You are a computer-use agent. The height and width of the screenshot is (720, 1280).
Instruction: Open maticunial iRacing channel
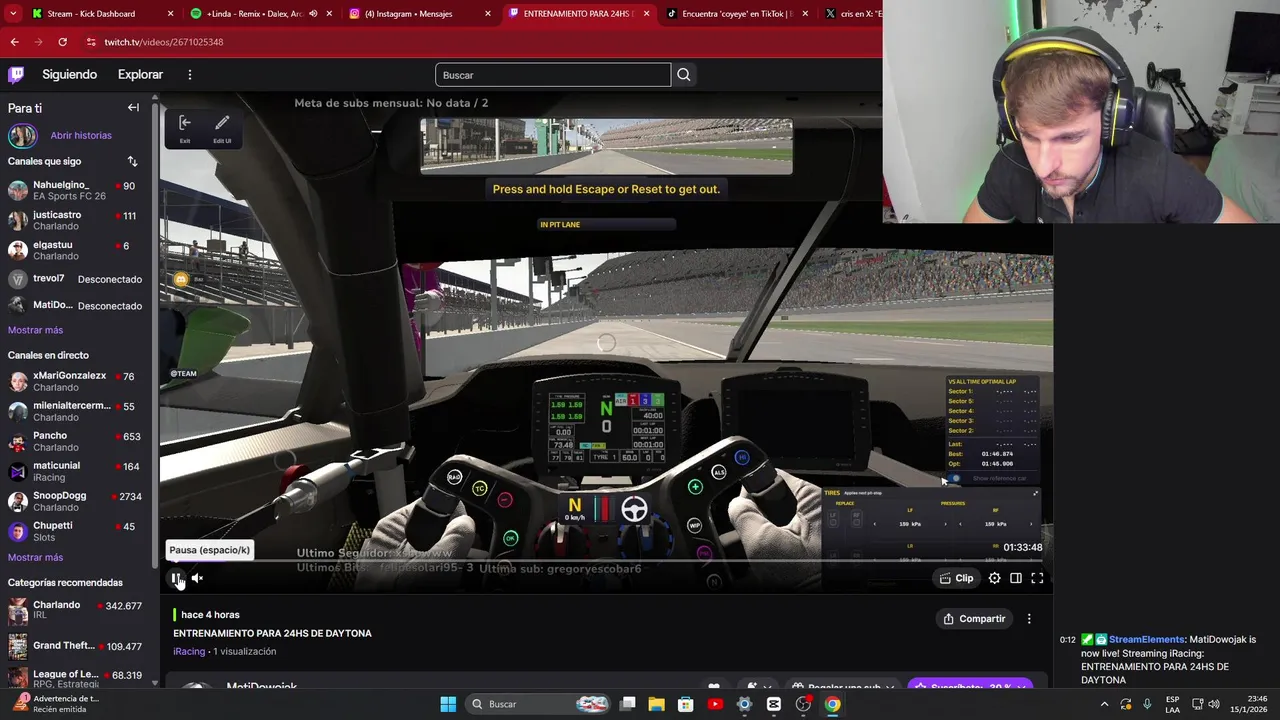click(x=78, y=471)
